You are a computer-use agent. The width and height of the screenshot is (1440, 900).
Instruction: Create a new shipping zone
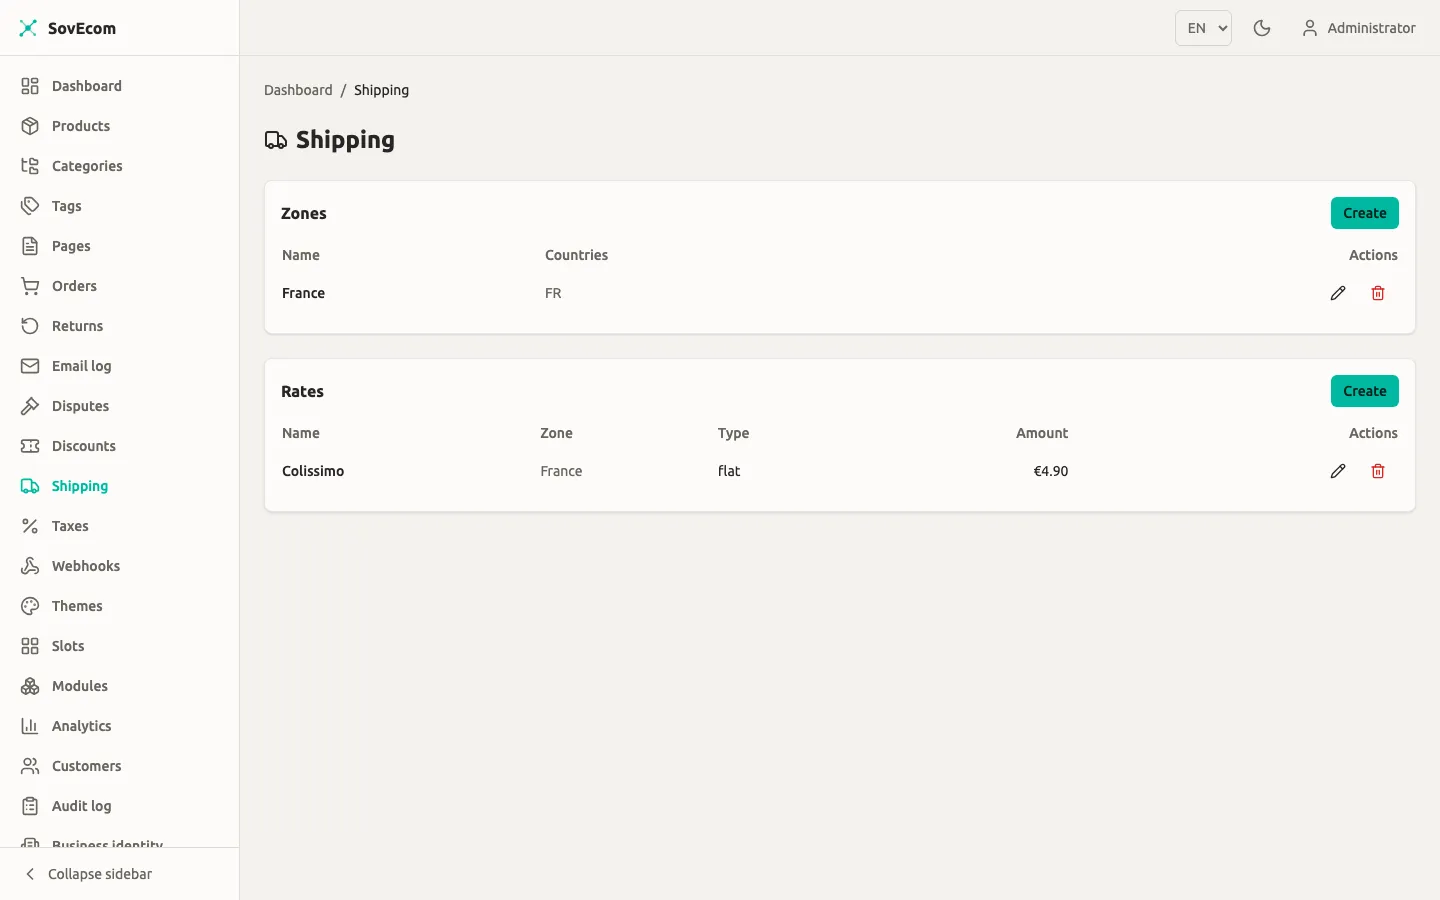click(1365, 213)
